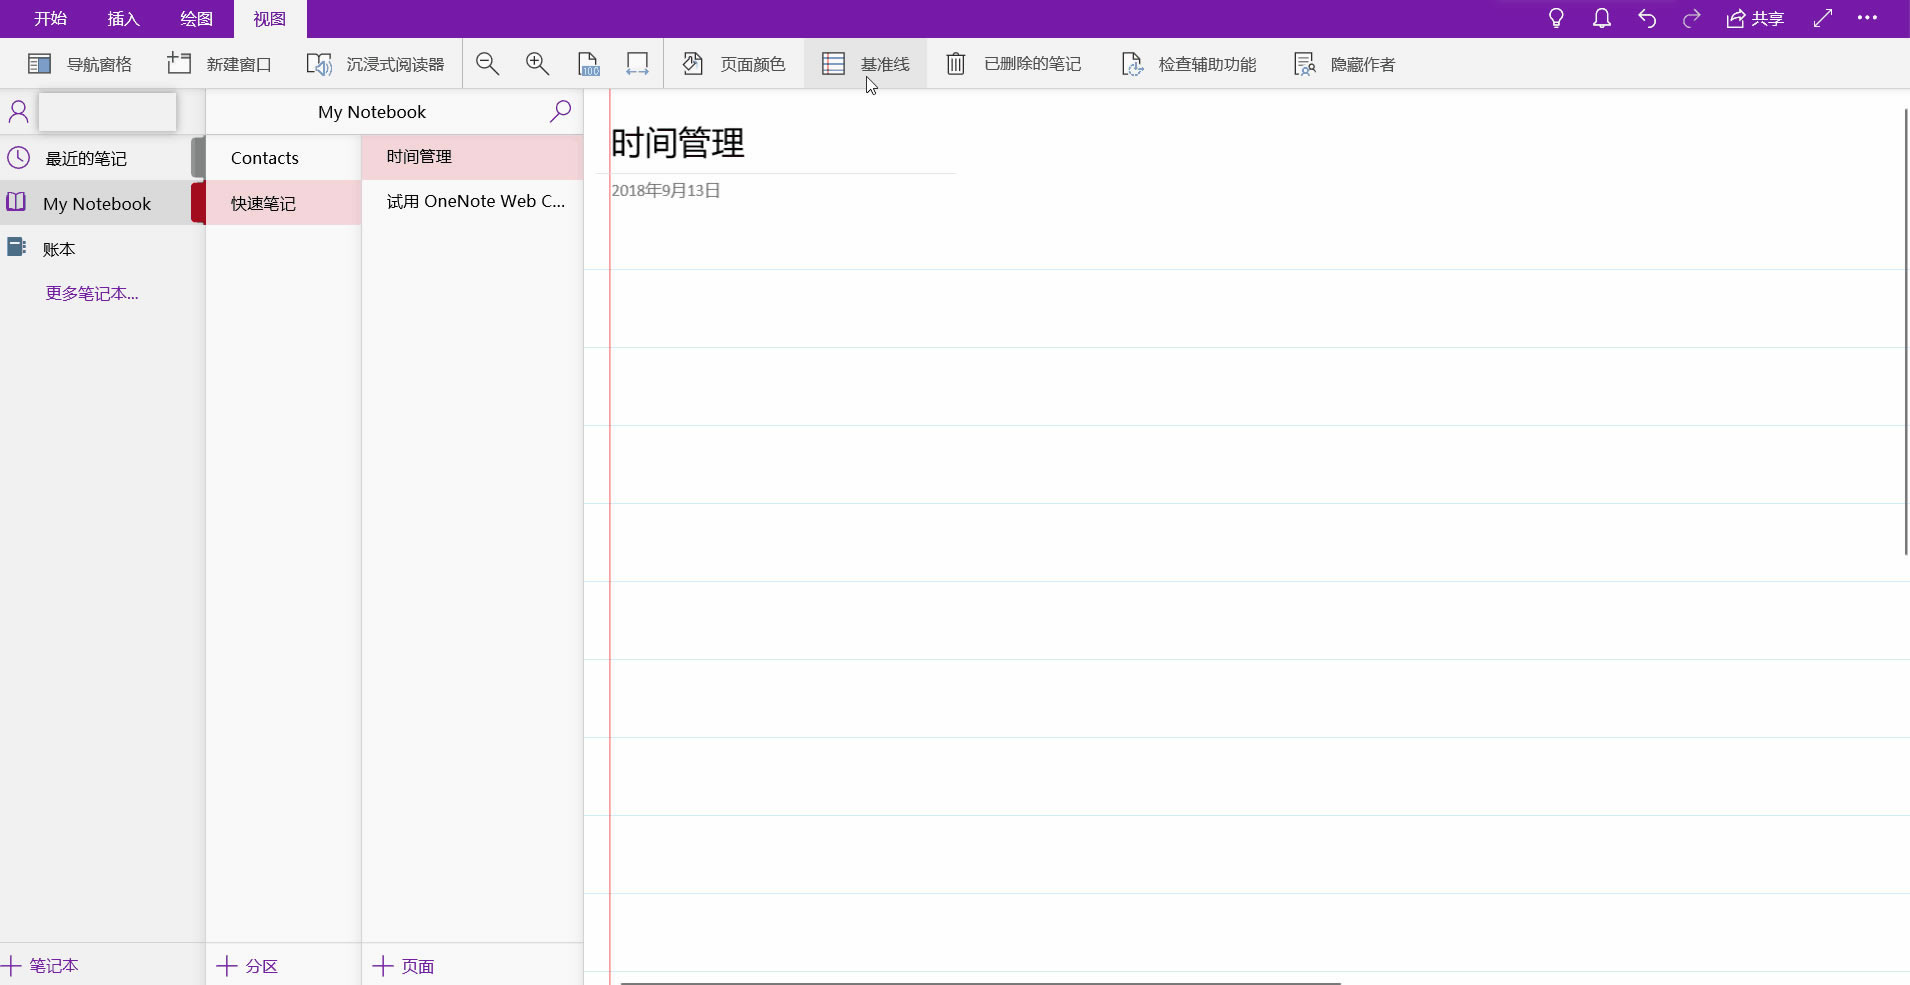The width and height of the screenshot is (1910, 985).
Task: Click the 更多笔记本... link
Action: [93, 293]
